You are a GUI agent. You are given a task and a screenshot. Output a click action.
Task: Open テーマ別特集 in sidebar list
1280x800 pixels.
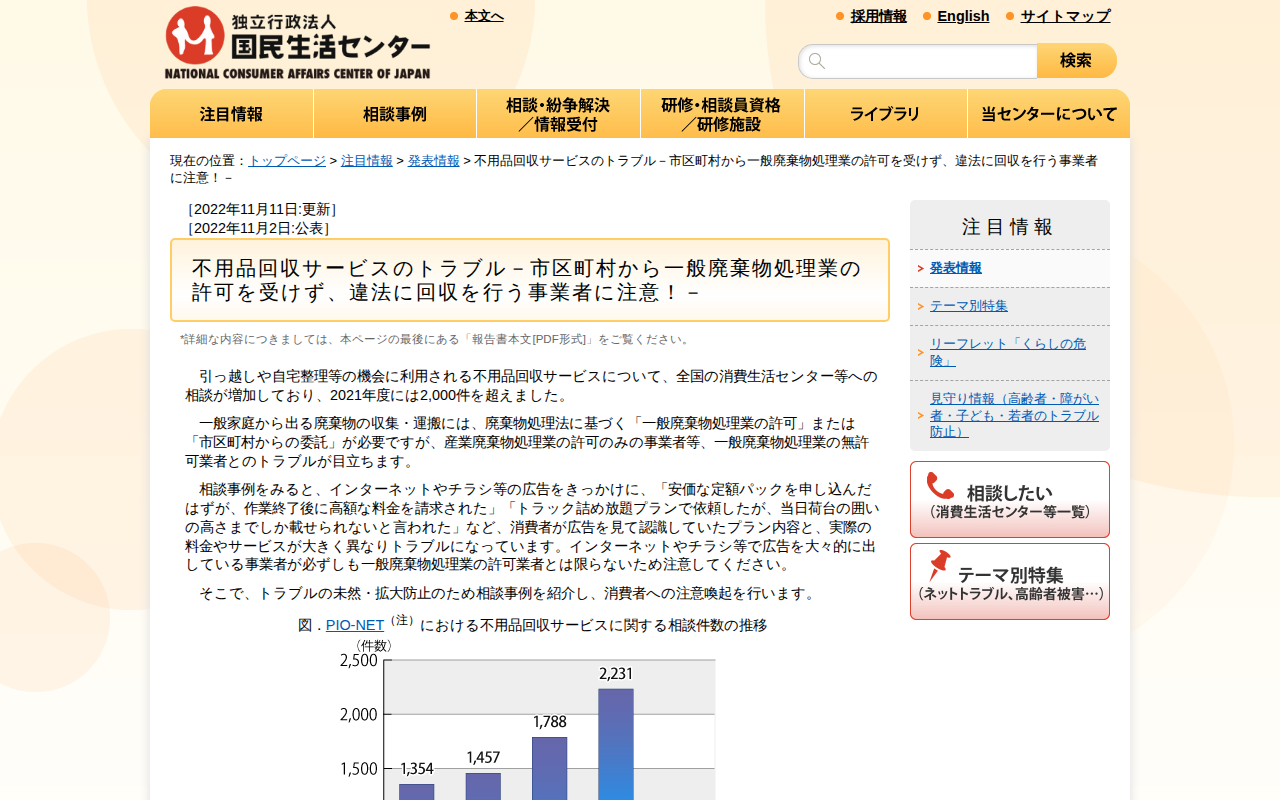968,306
